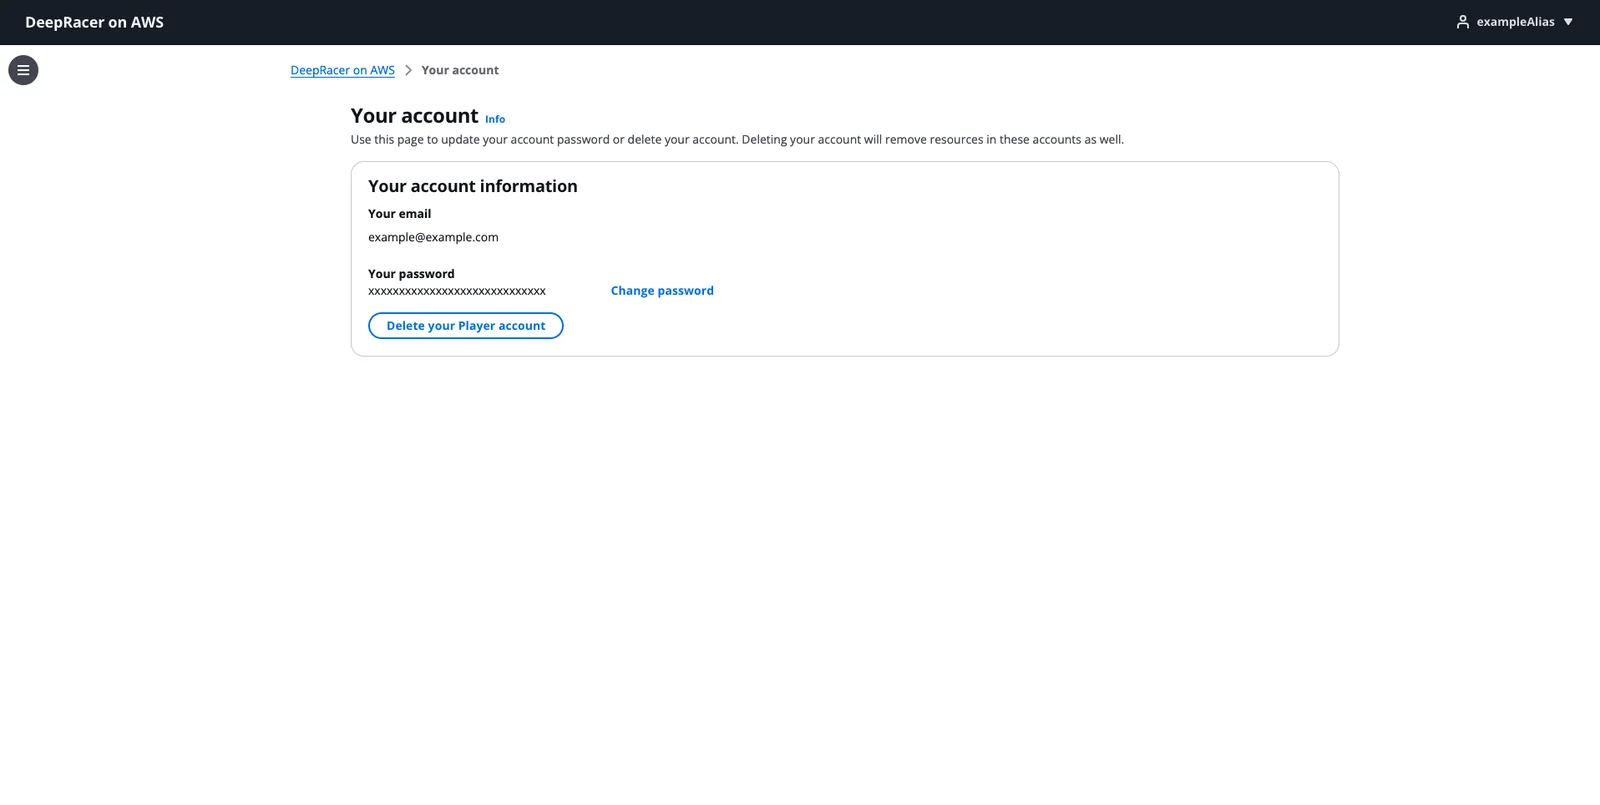
Task: Open the Info link beside Your account
Action: [495, 119]
